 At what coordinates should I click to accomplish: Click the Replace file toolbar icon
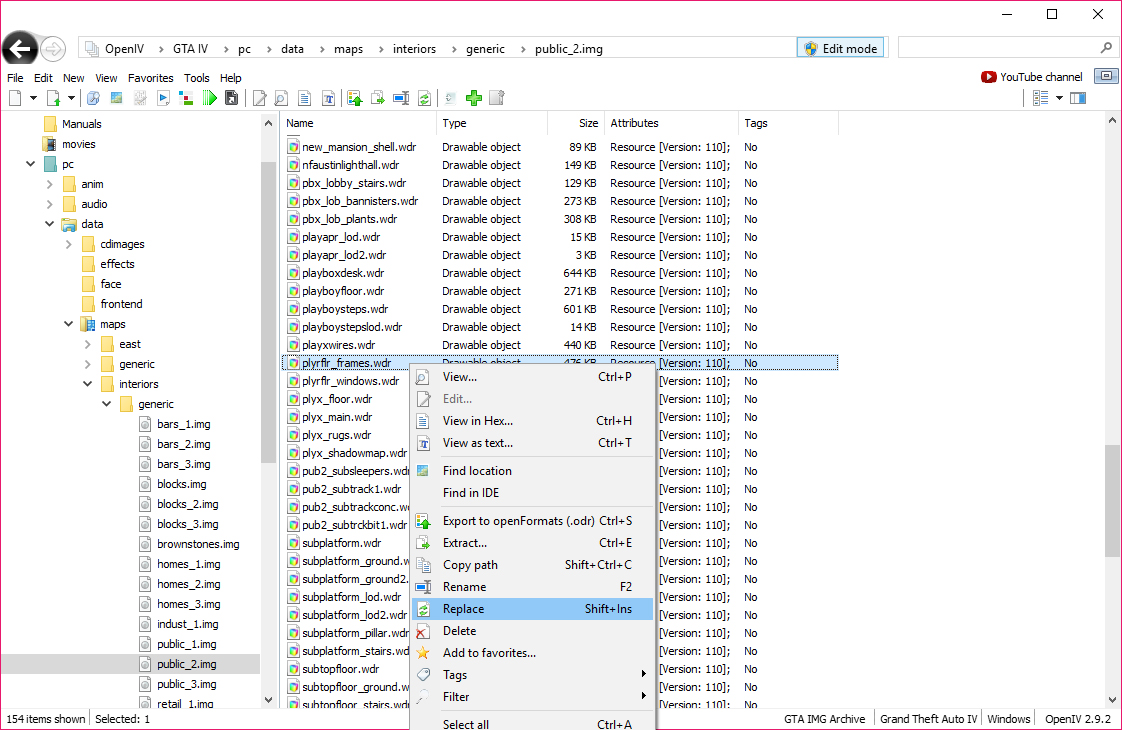click(425, 98)
